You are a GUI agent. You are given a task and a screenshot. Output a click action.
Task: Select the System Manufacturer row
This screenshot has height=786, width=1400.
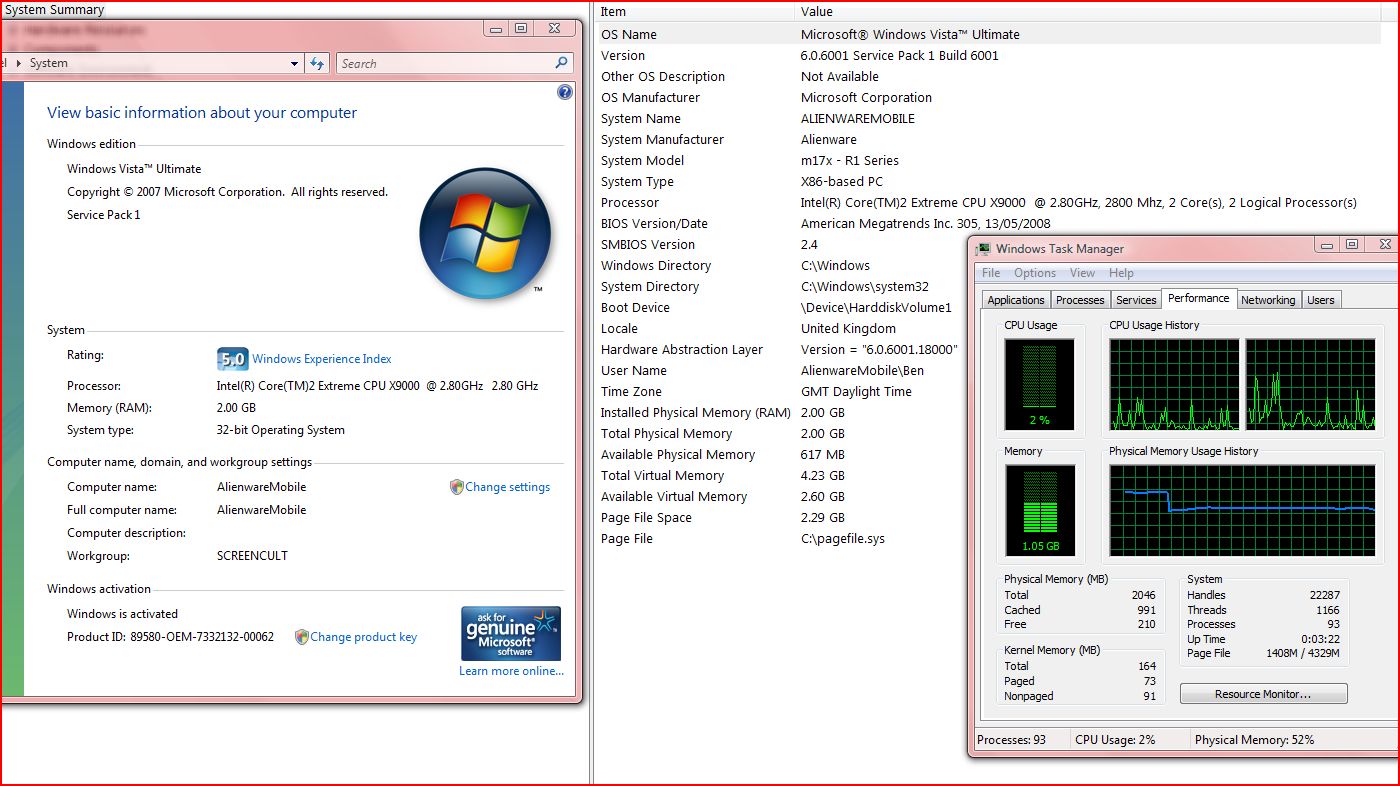point(988,139)
